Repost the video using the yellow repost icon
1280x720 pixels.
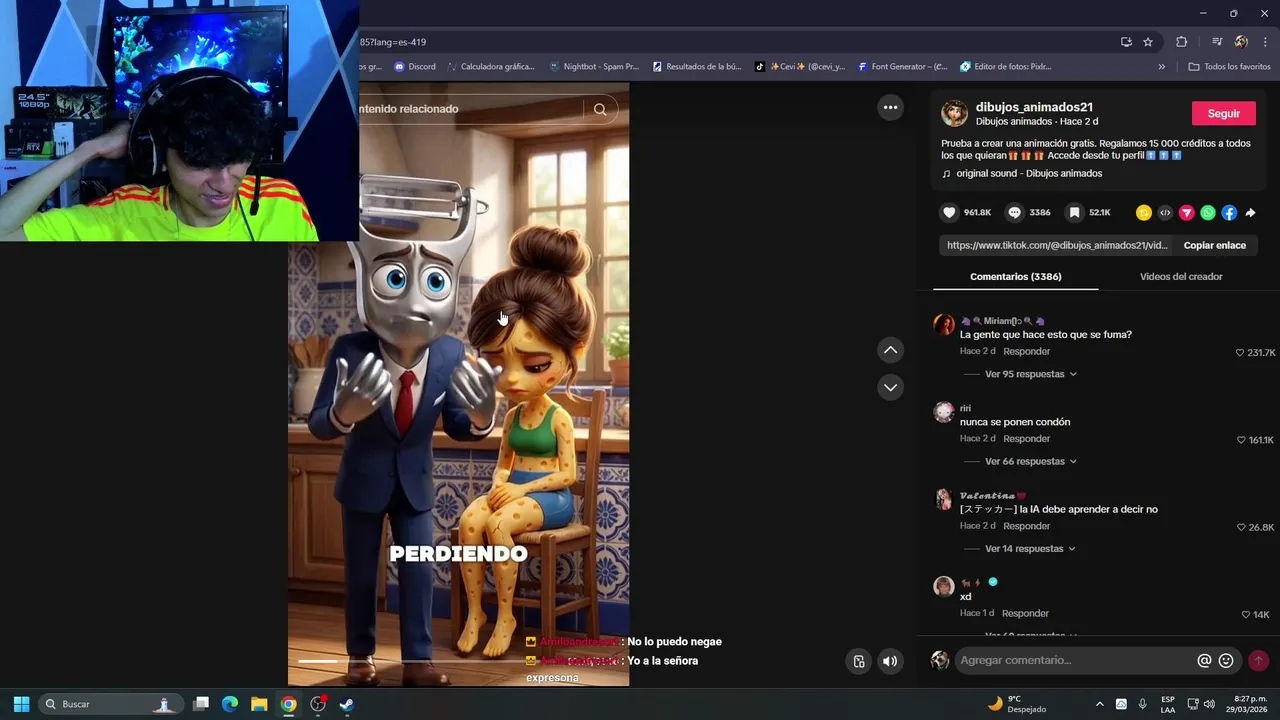[x=1144, y=213]
